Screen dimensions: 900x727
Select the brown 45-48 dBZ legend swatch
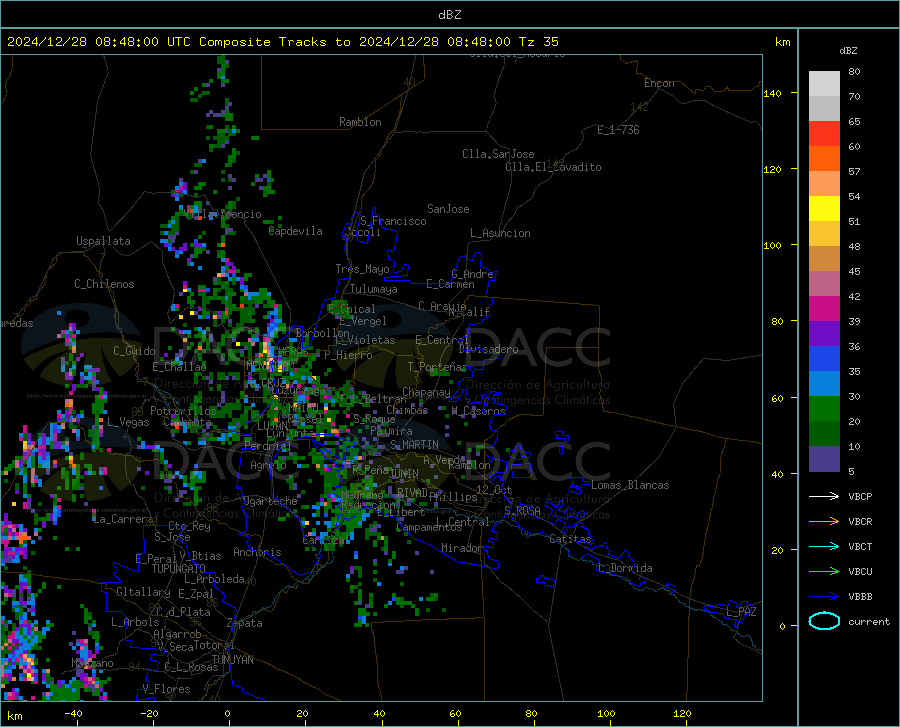tap(824, 259)
